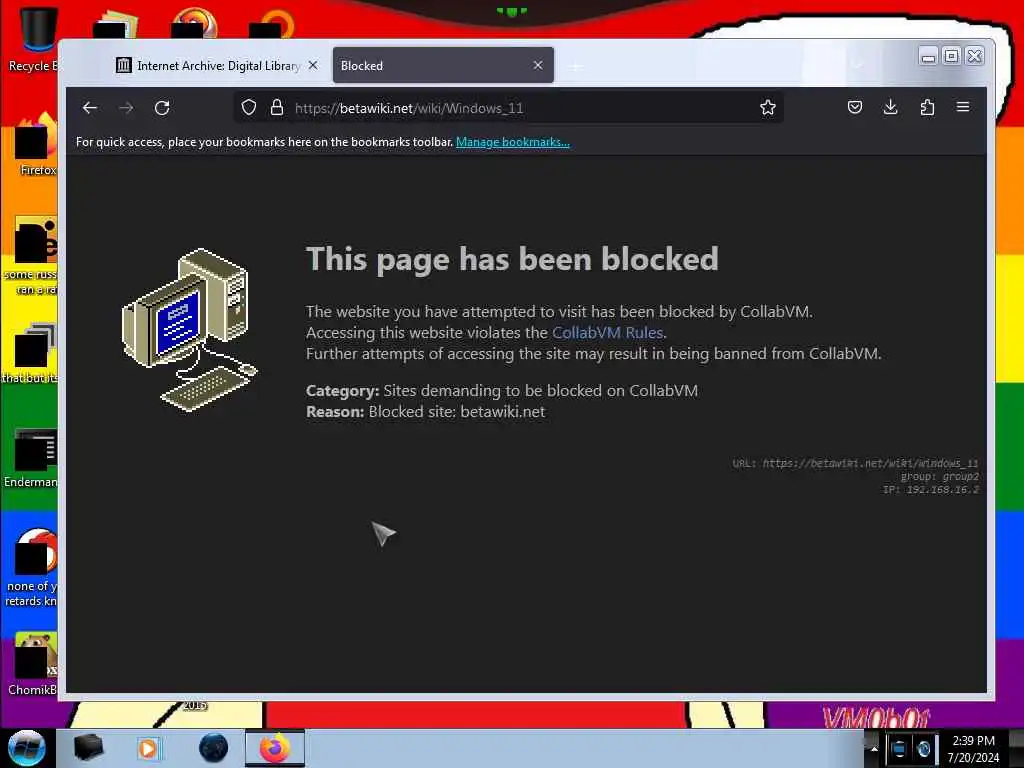Screen dimensions: 1024x768
Task: Open the Downloads panel
Action: pyautogui.click(x=890, y=107)
